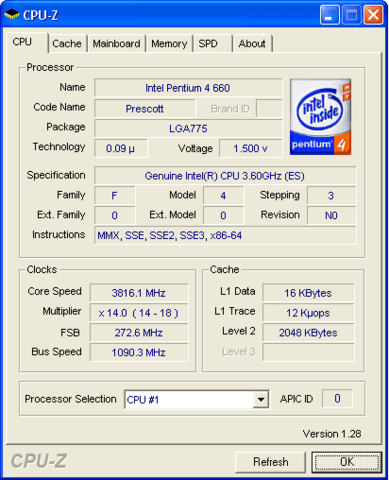This screenshot has width=389, height=480.
Task: Switch to the SPD tab
Action: pyautogui.click(x=213, y=44)
